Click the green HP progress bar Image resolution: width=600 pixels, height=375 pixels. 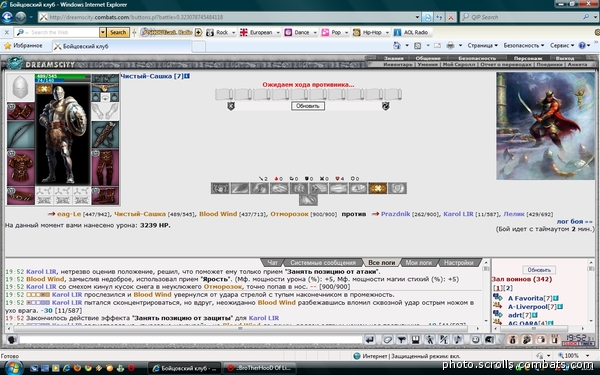pyautogui.click(x=63, y=76)
